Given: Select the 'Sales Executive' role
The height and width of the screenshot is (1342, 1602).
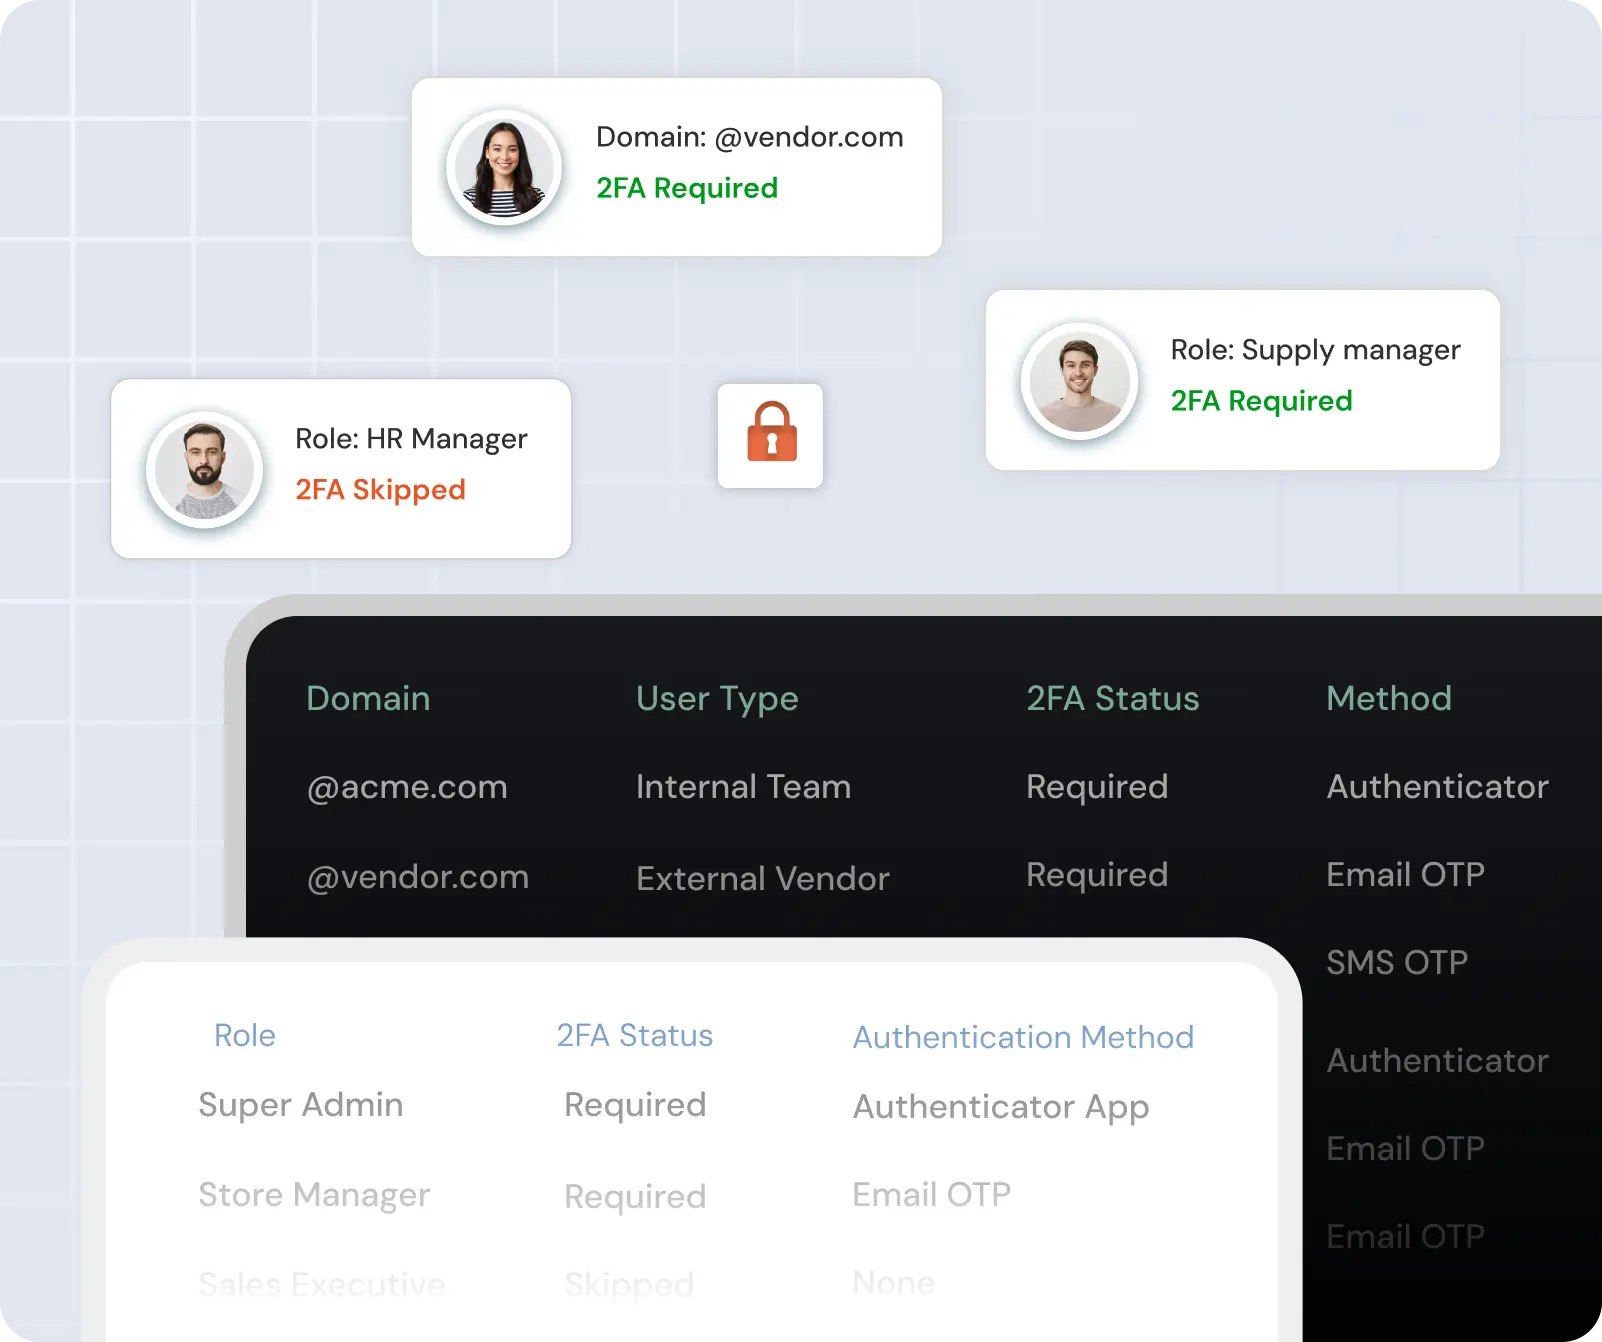Looking at the screenshot, I should (321, 1285).
